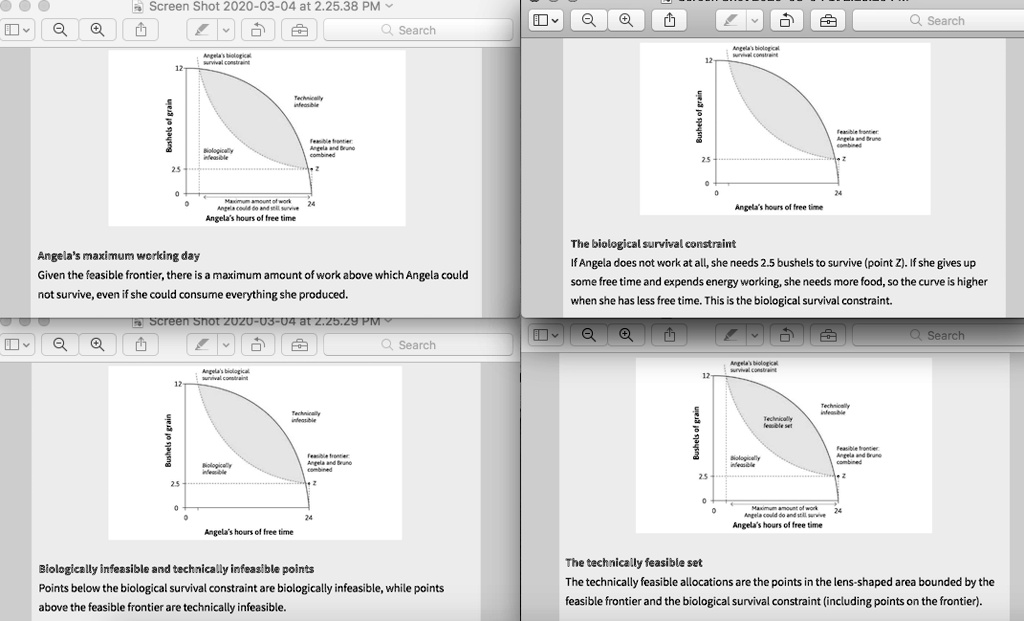Viewport: 1024px width, 621px height.
Task: Show Markup toolbox in 'The biological survival constraint' window
Action: 828,20
